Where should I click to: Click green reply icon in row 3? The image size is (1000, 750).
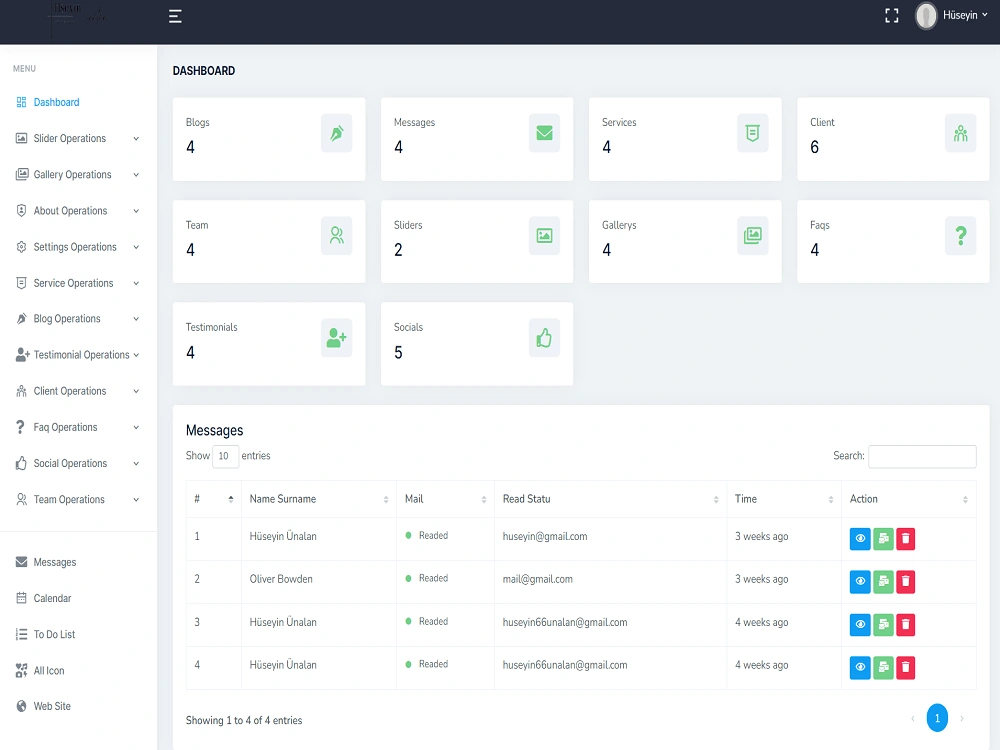tap(883, 625)
